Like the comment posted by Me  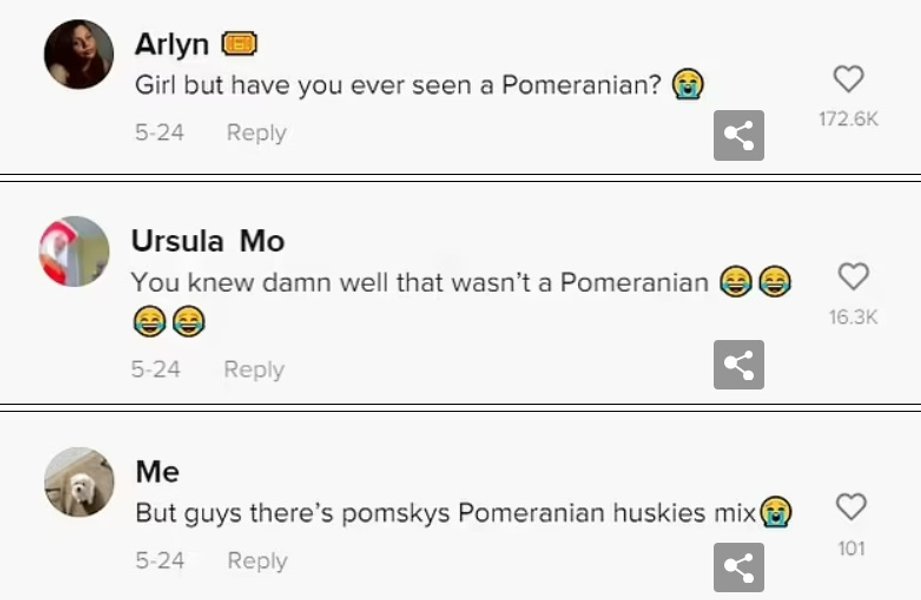[850, 508]
